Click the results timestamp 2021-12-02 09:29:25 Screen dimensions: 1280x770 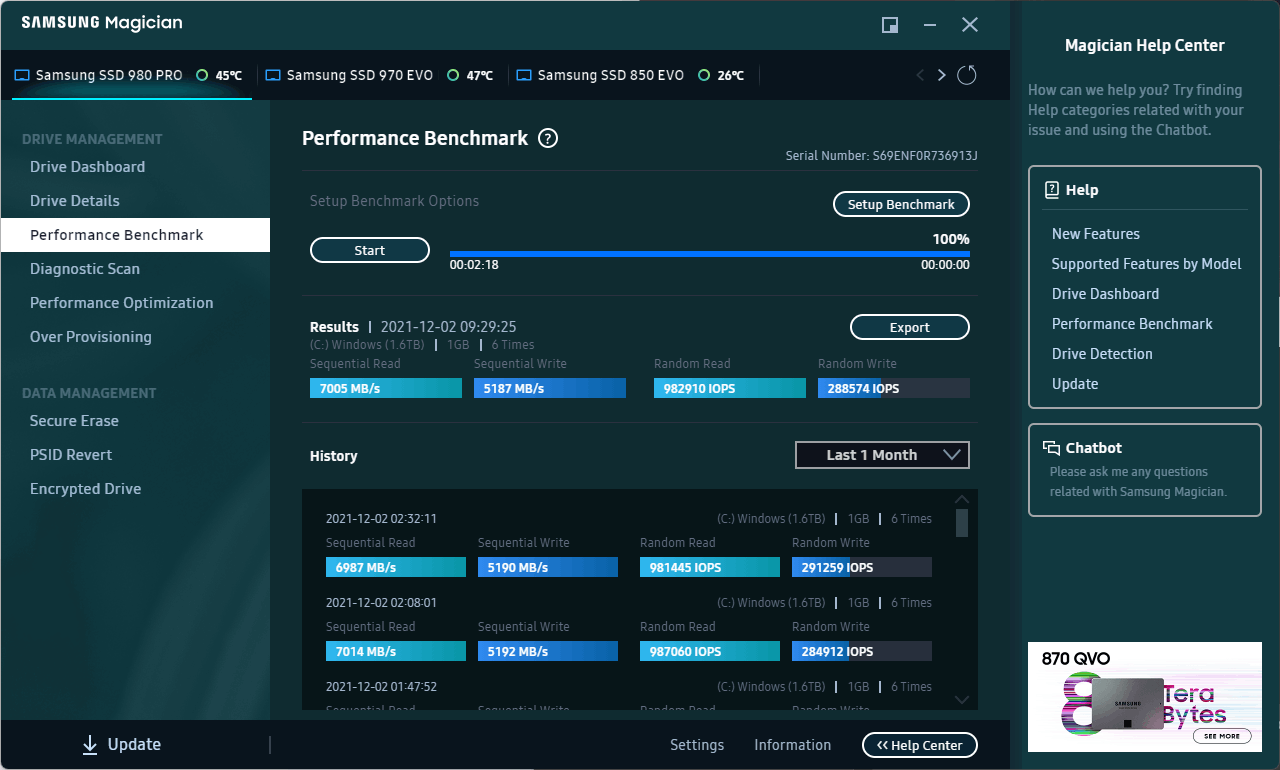[x=449, y=327]
